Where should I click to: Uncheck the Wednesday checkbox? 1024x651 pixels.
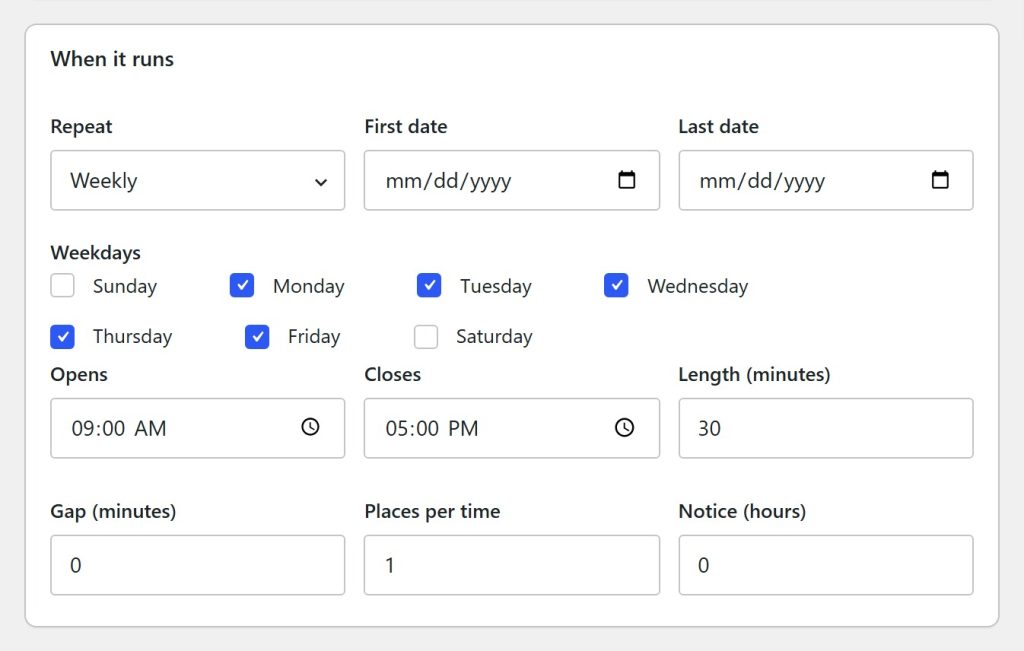click(616, 285)
